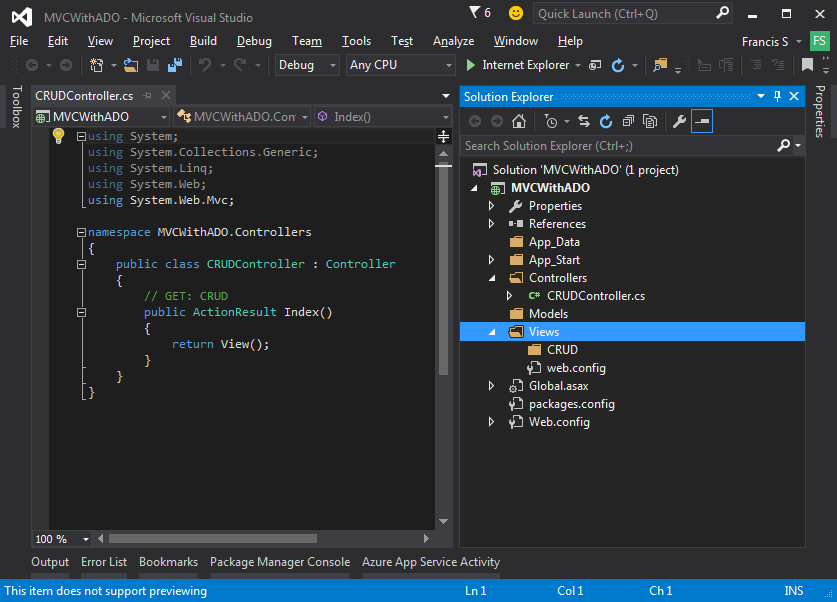Click Collapse All in Solution Explorer
Screen dimensions: 837x602
click(627, 121)
